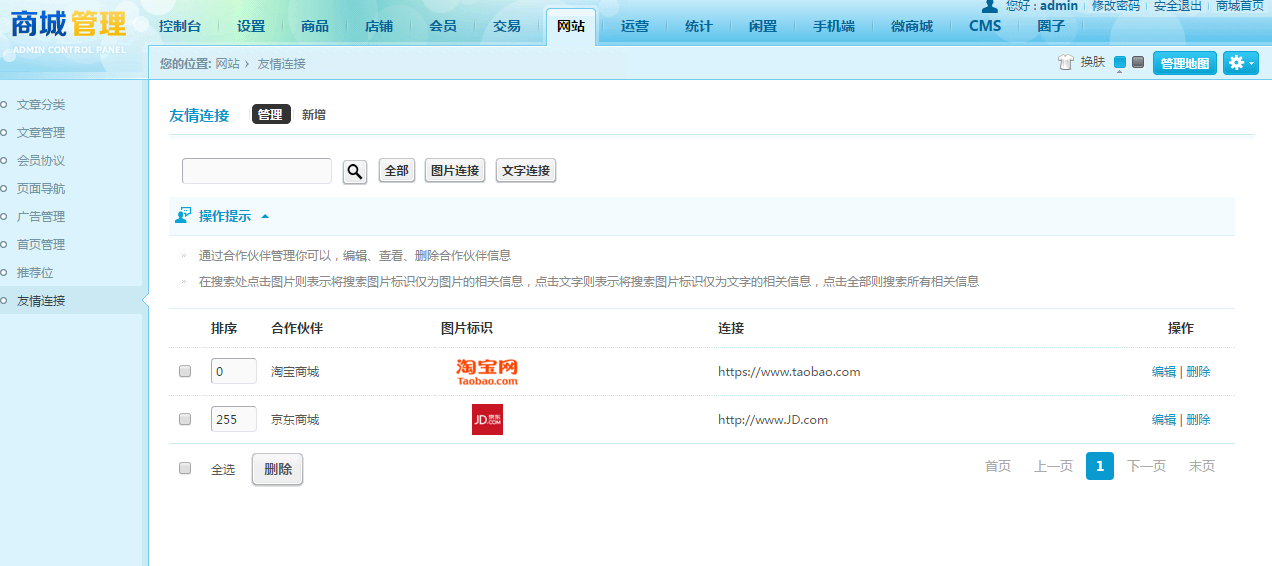Click the sort field containing 255
The height and width of the screenshot is (566, 1272).
point(234,419)
